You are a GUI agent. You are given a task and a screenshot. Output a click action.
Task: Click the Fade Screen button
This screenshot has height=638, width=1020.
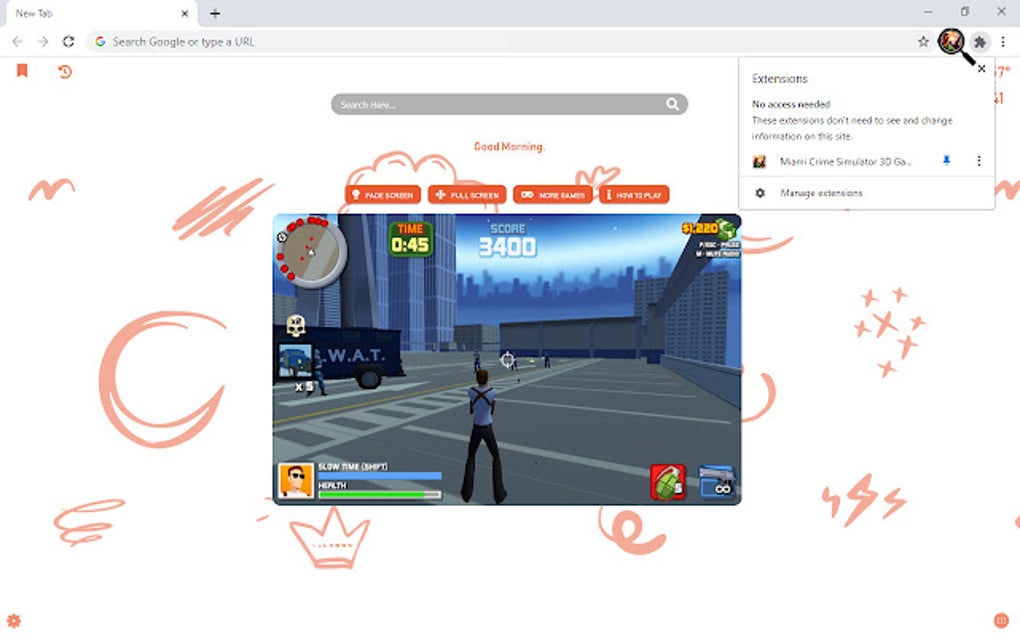(382, 194)
